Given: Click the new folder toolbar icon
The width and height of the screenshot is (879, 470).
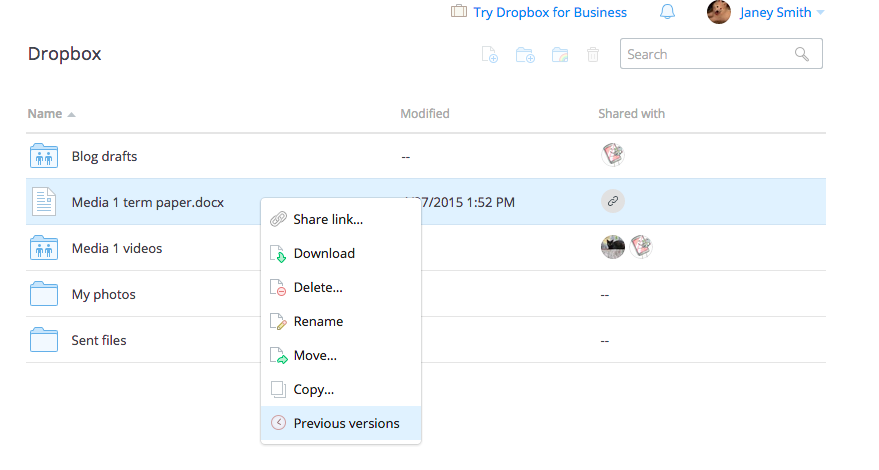Looking at the screenshot, I should click(x=524, y=55).
